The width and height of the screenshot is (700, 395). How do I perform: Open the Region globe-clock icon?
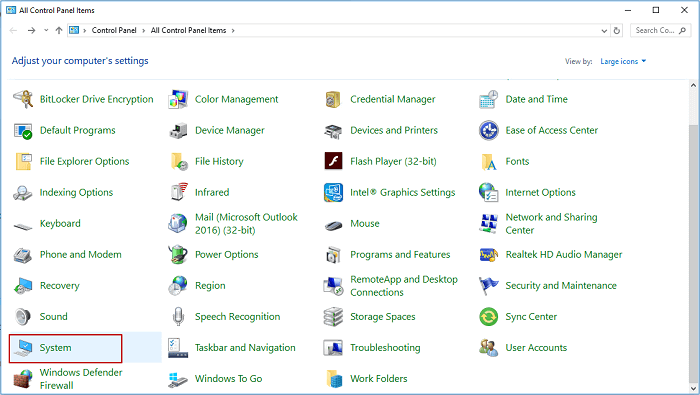click(178, 286)
